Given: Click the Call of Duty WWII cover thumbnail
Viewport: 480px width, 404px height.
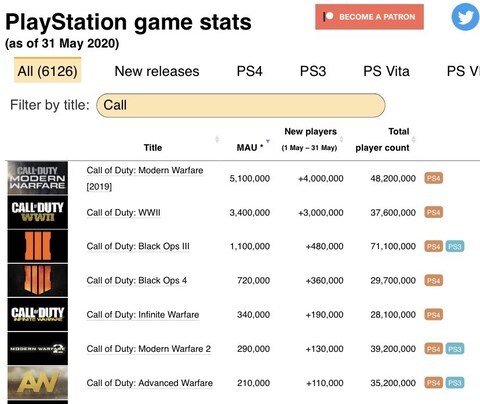Looking at the screenshot, I should click(38, 212).
